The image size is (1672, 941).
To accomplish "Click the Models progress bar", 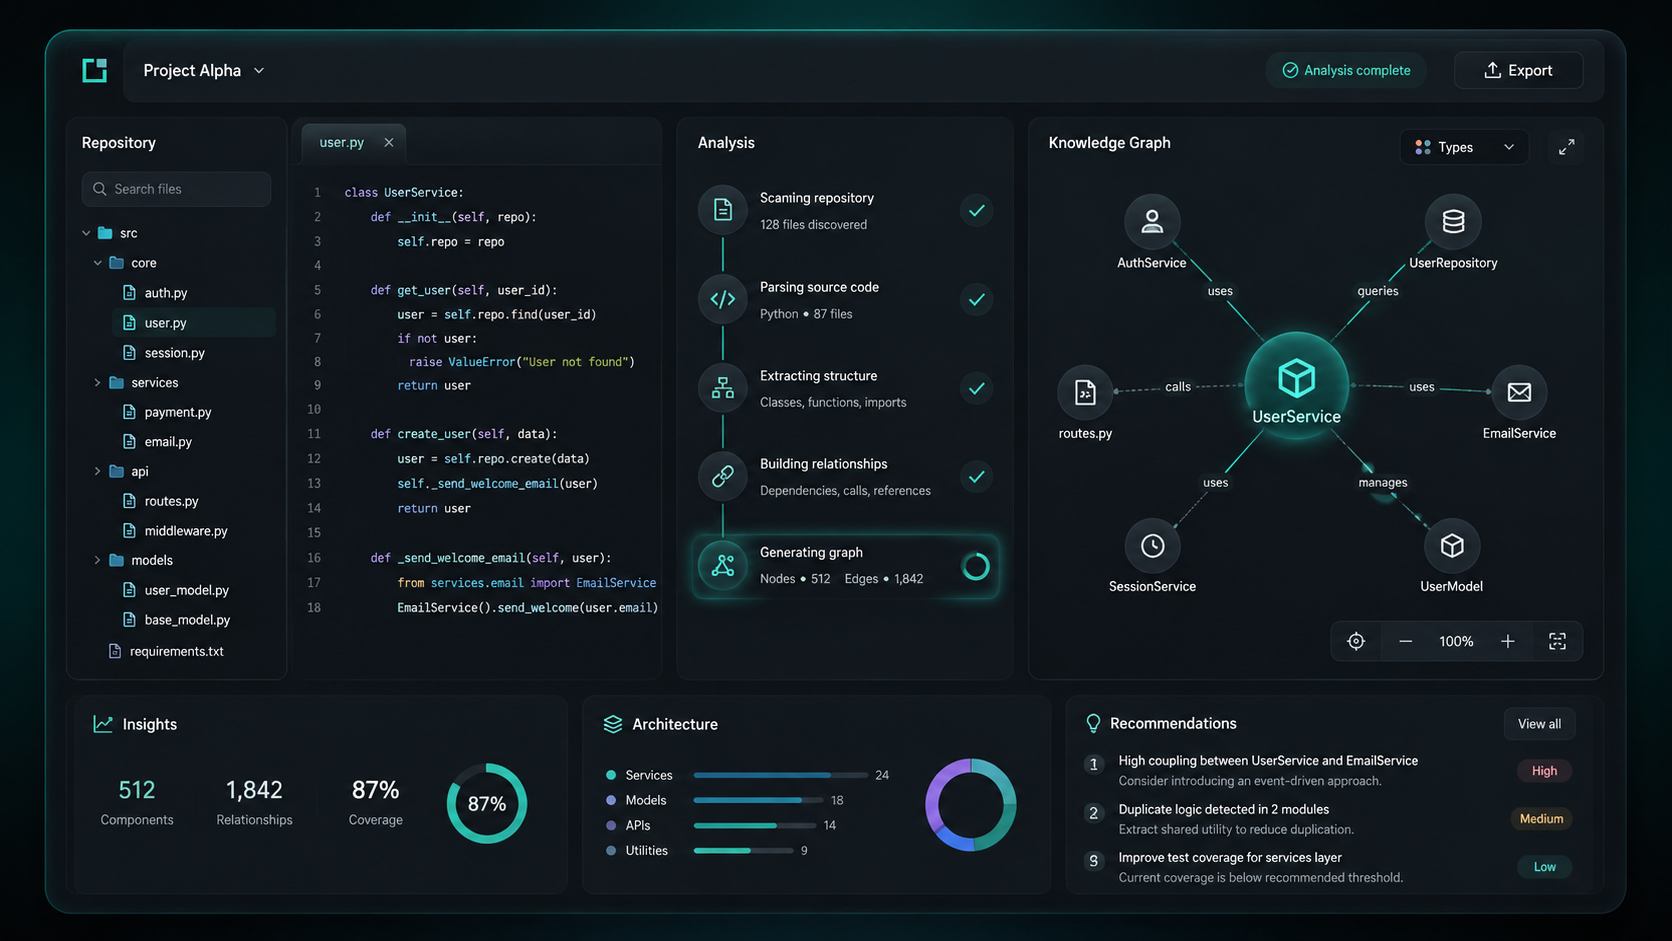I will [x=759, y=800].
